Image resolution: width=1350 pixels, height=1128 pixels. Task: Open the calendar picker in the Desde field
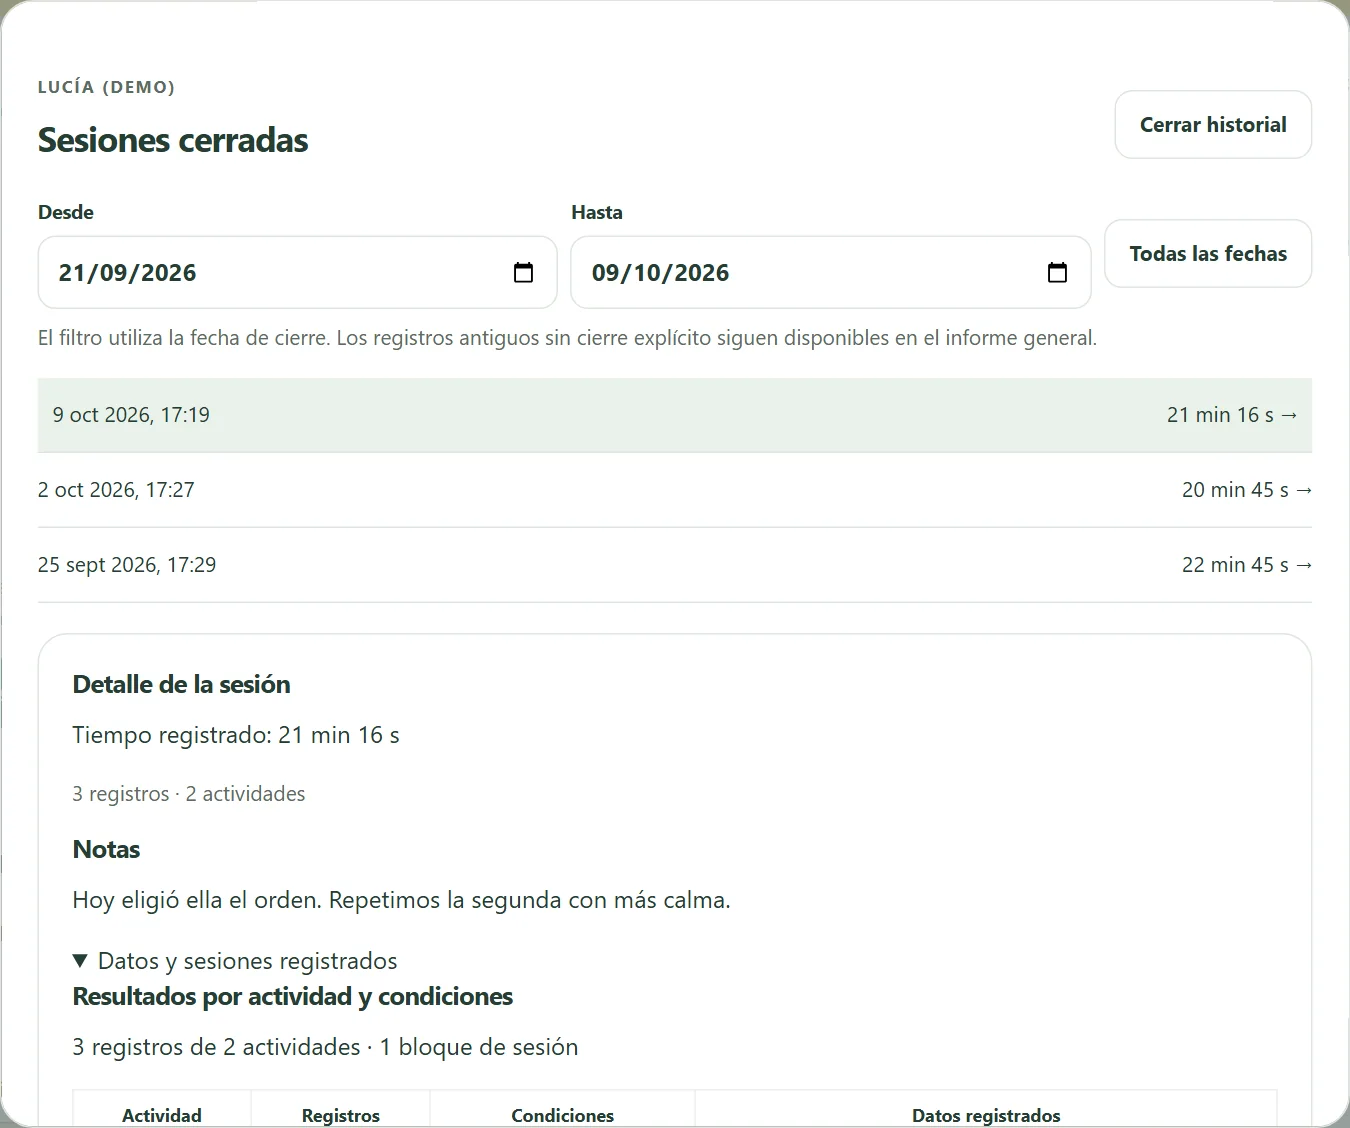click(x=523, y=272)
